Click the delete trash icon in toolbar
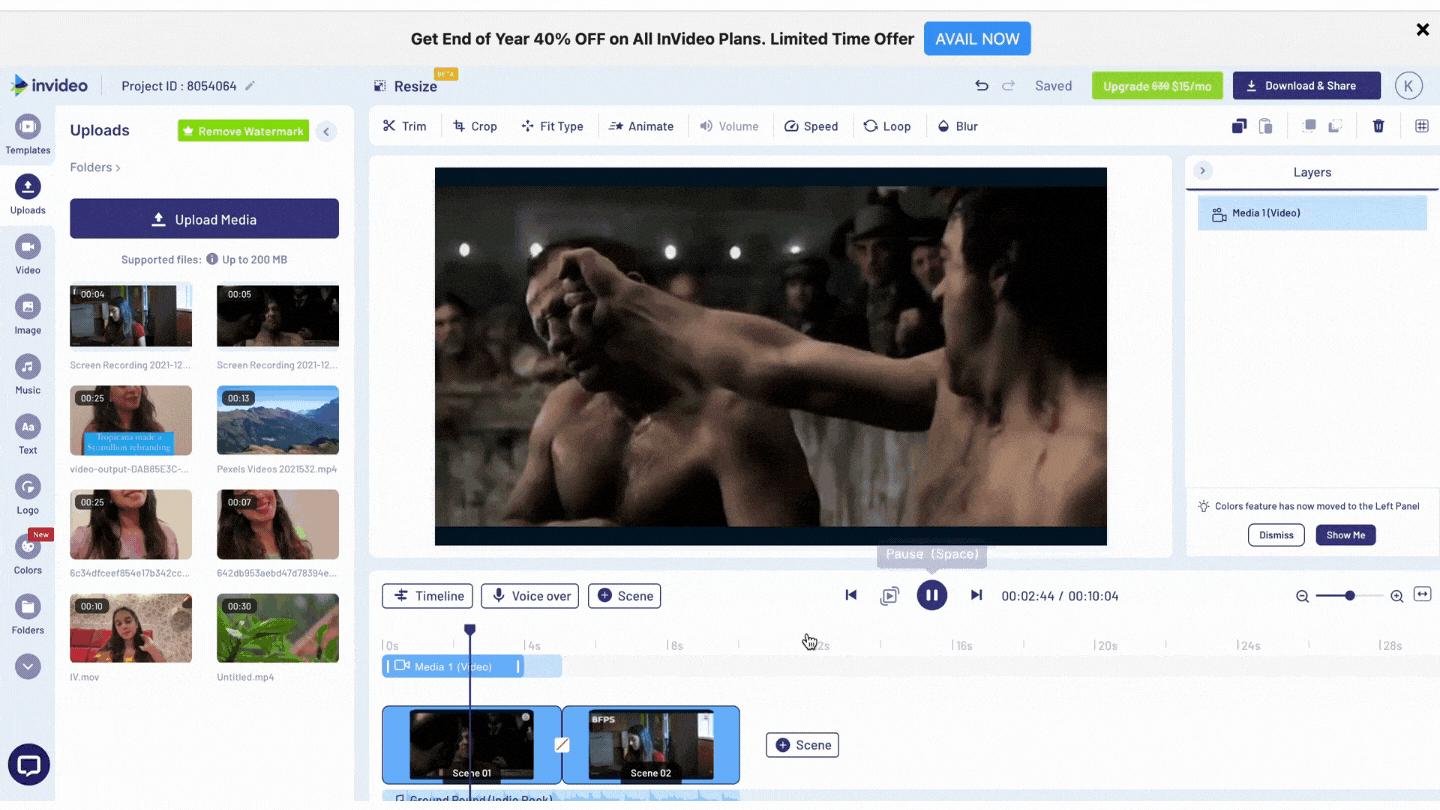 [x=1378, y=126]
